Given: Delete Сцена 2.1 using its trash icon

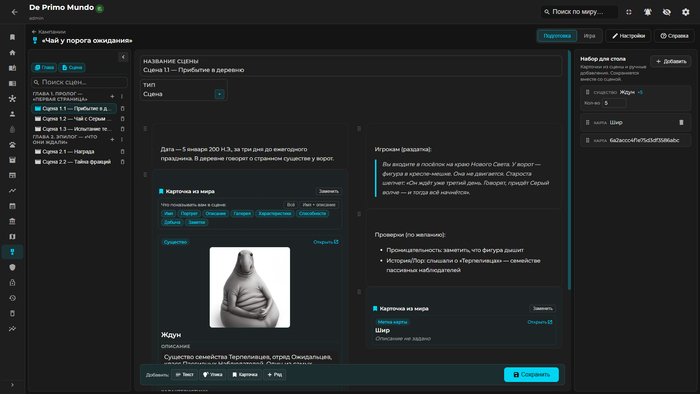Looking at the screenshot, I should (x=122, y=152).
